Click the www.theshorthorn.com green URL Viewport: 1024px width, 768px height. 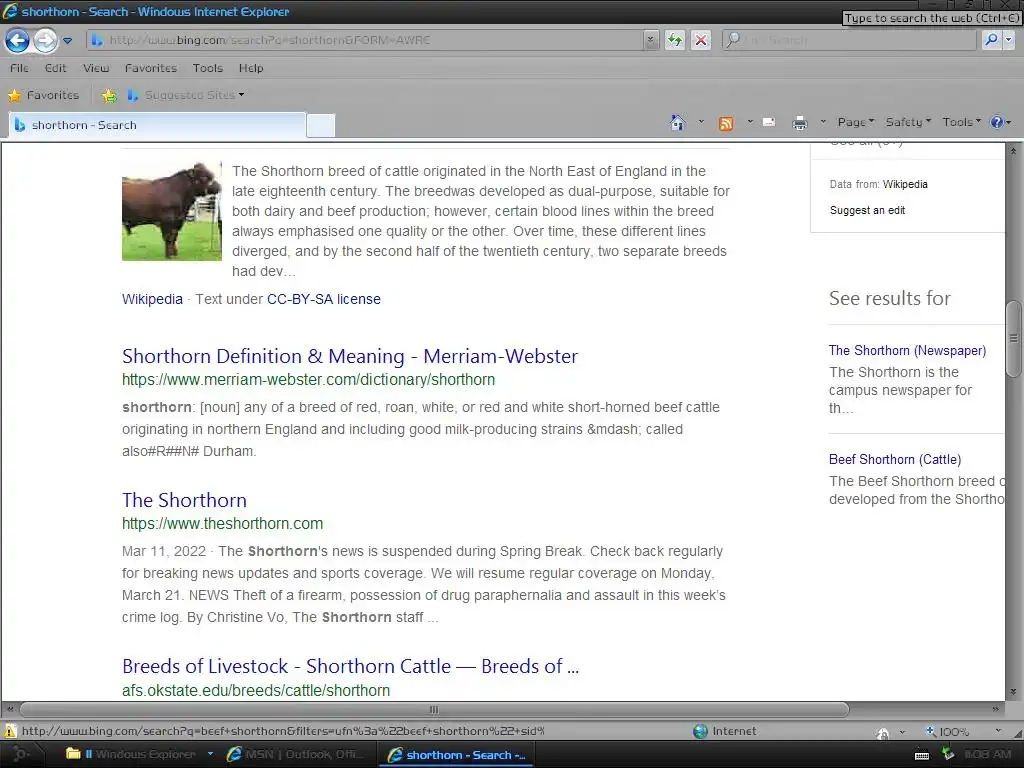222,524
